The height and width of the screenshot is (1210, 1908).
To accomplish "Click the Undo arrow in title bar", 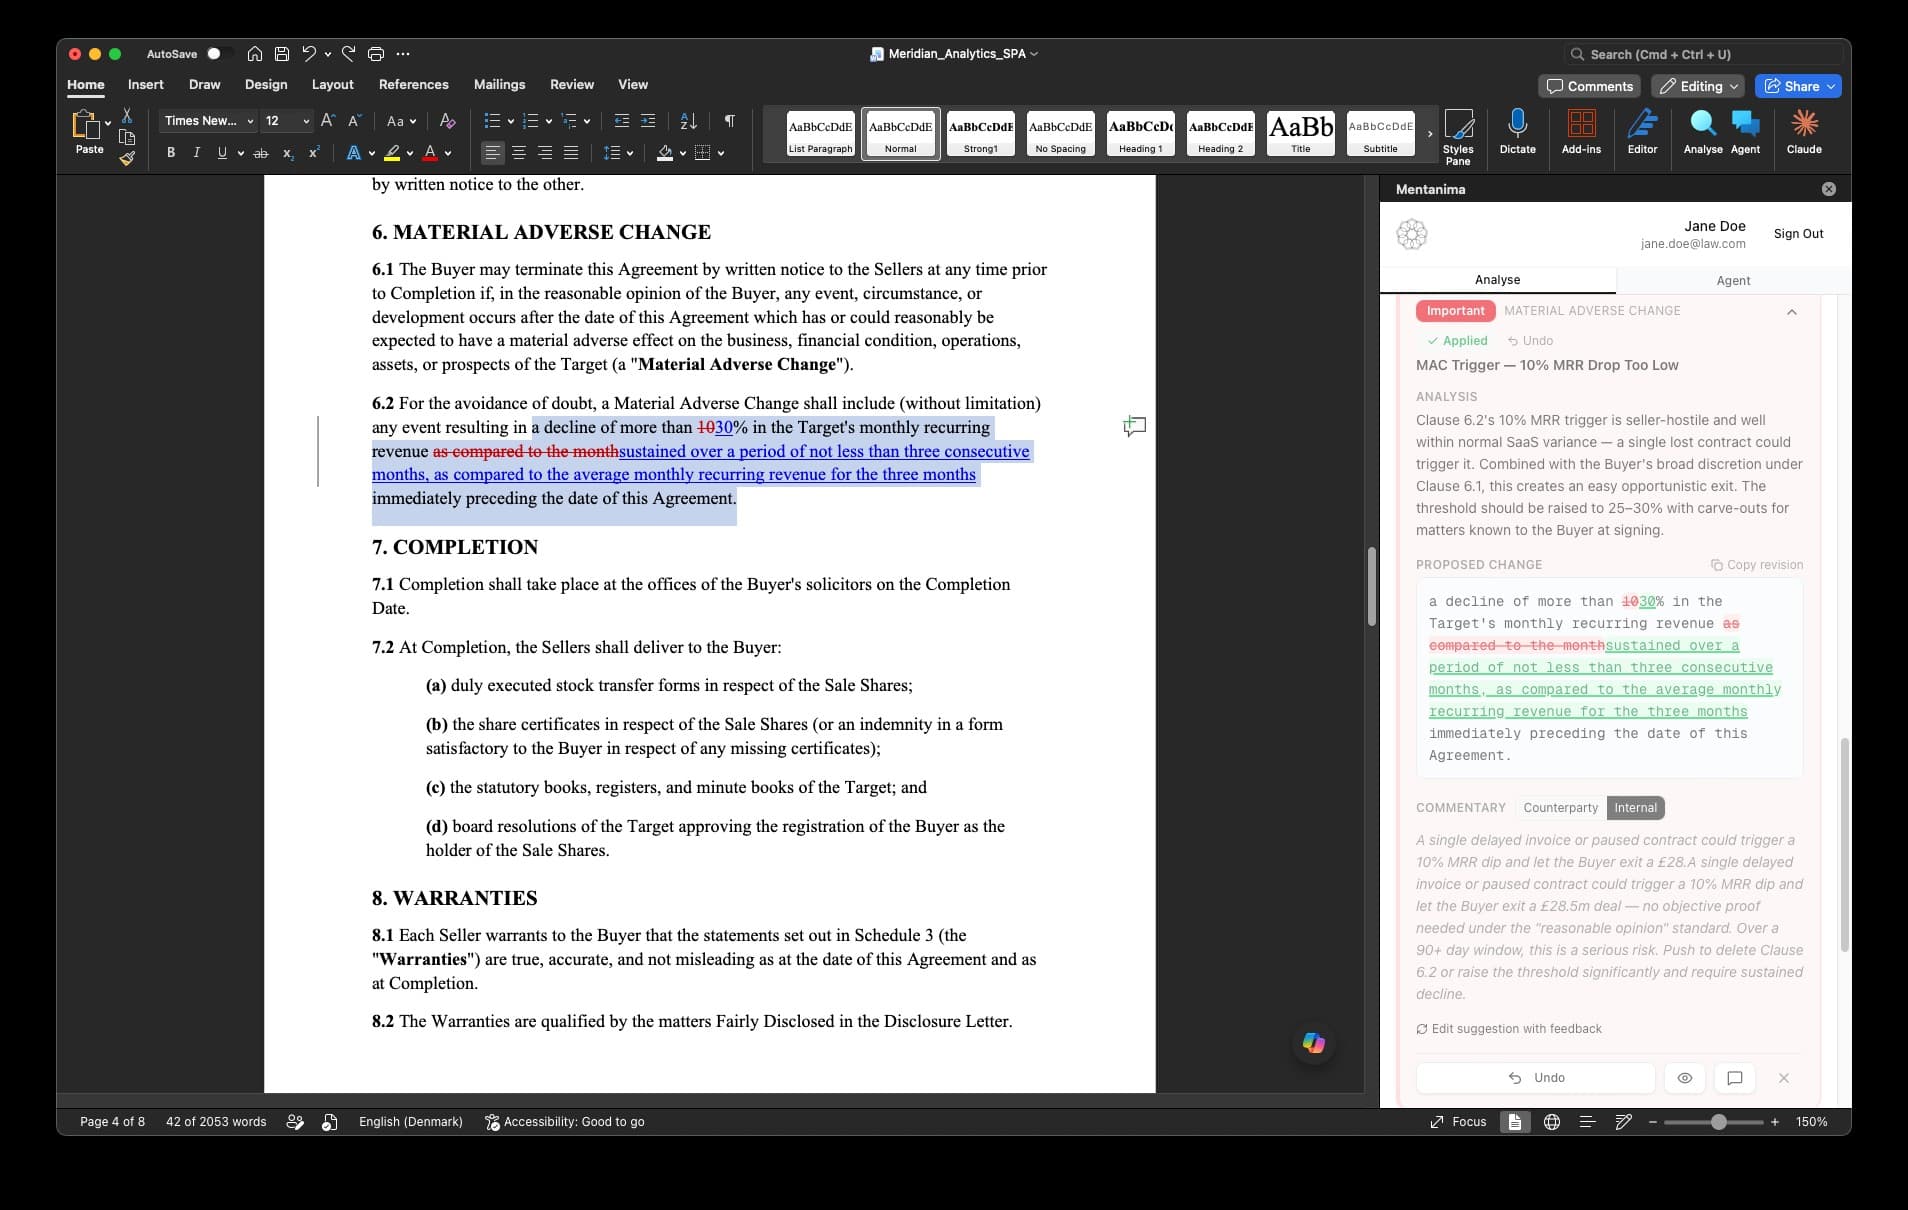I will tap(309, 54).
